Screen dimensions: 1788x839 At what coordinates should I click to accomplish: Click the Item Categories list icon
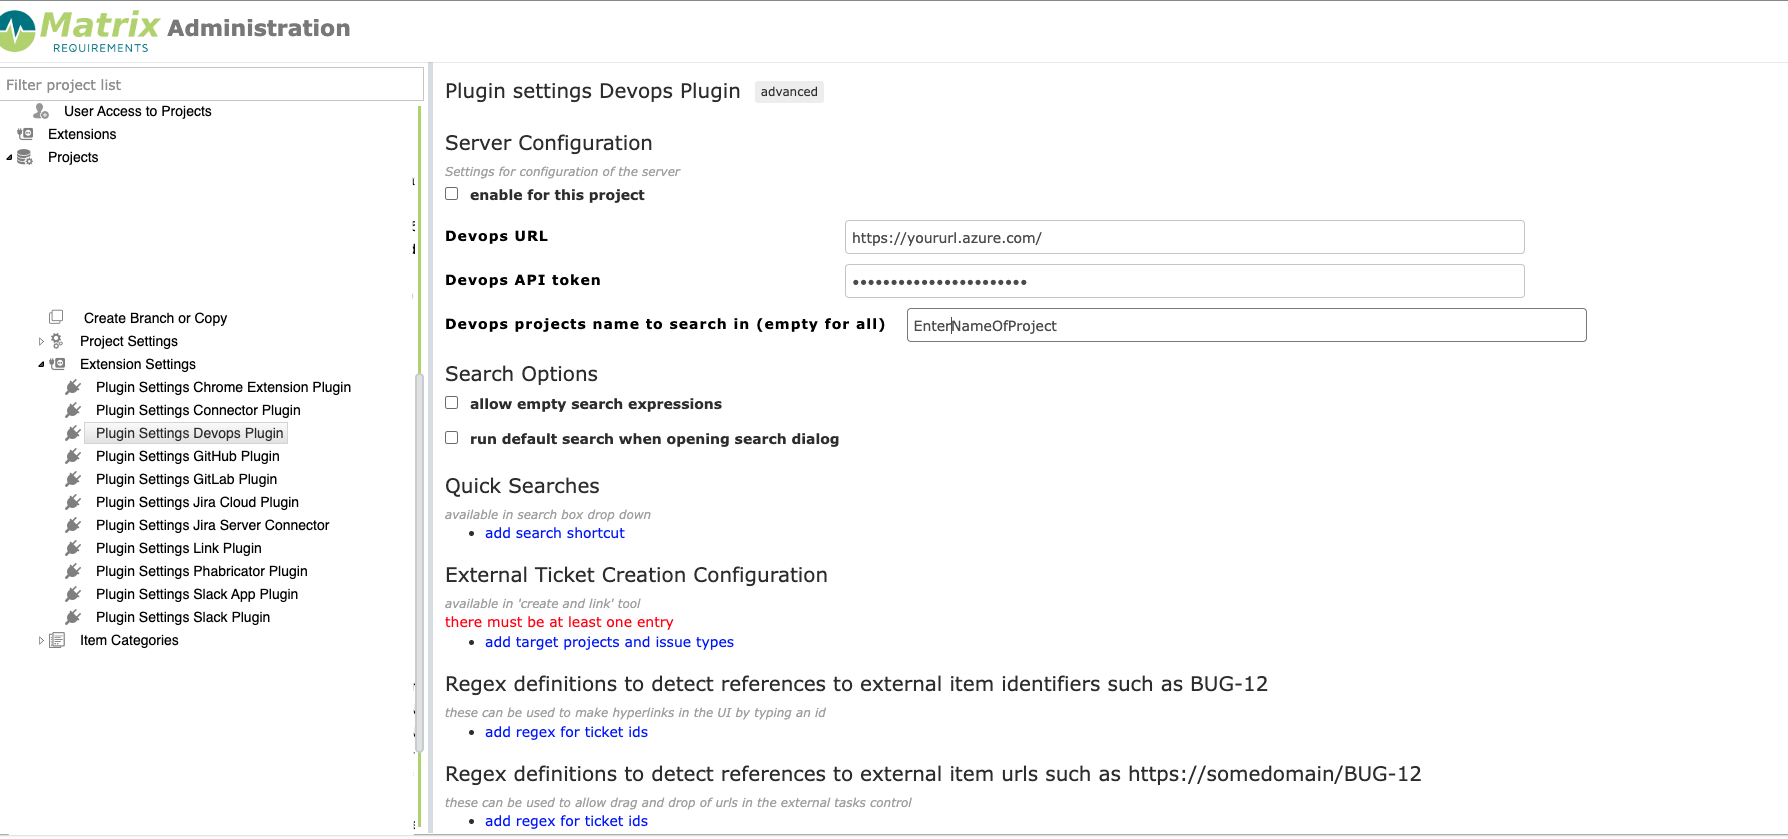coord(57,640)
